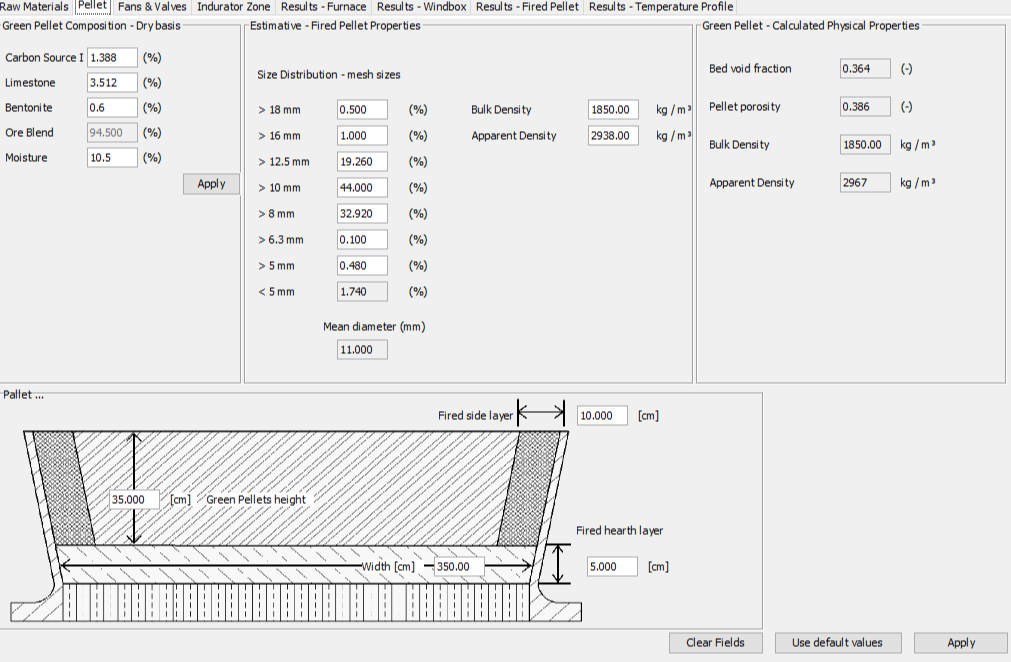Focus the Fired hearth layer field
The image size is (1011, 662).
pyautogui.click(x=612, y=567)
